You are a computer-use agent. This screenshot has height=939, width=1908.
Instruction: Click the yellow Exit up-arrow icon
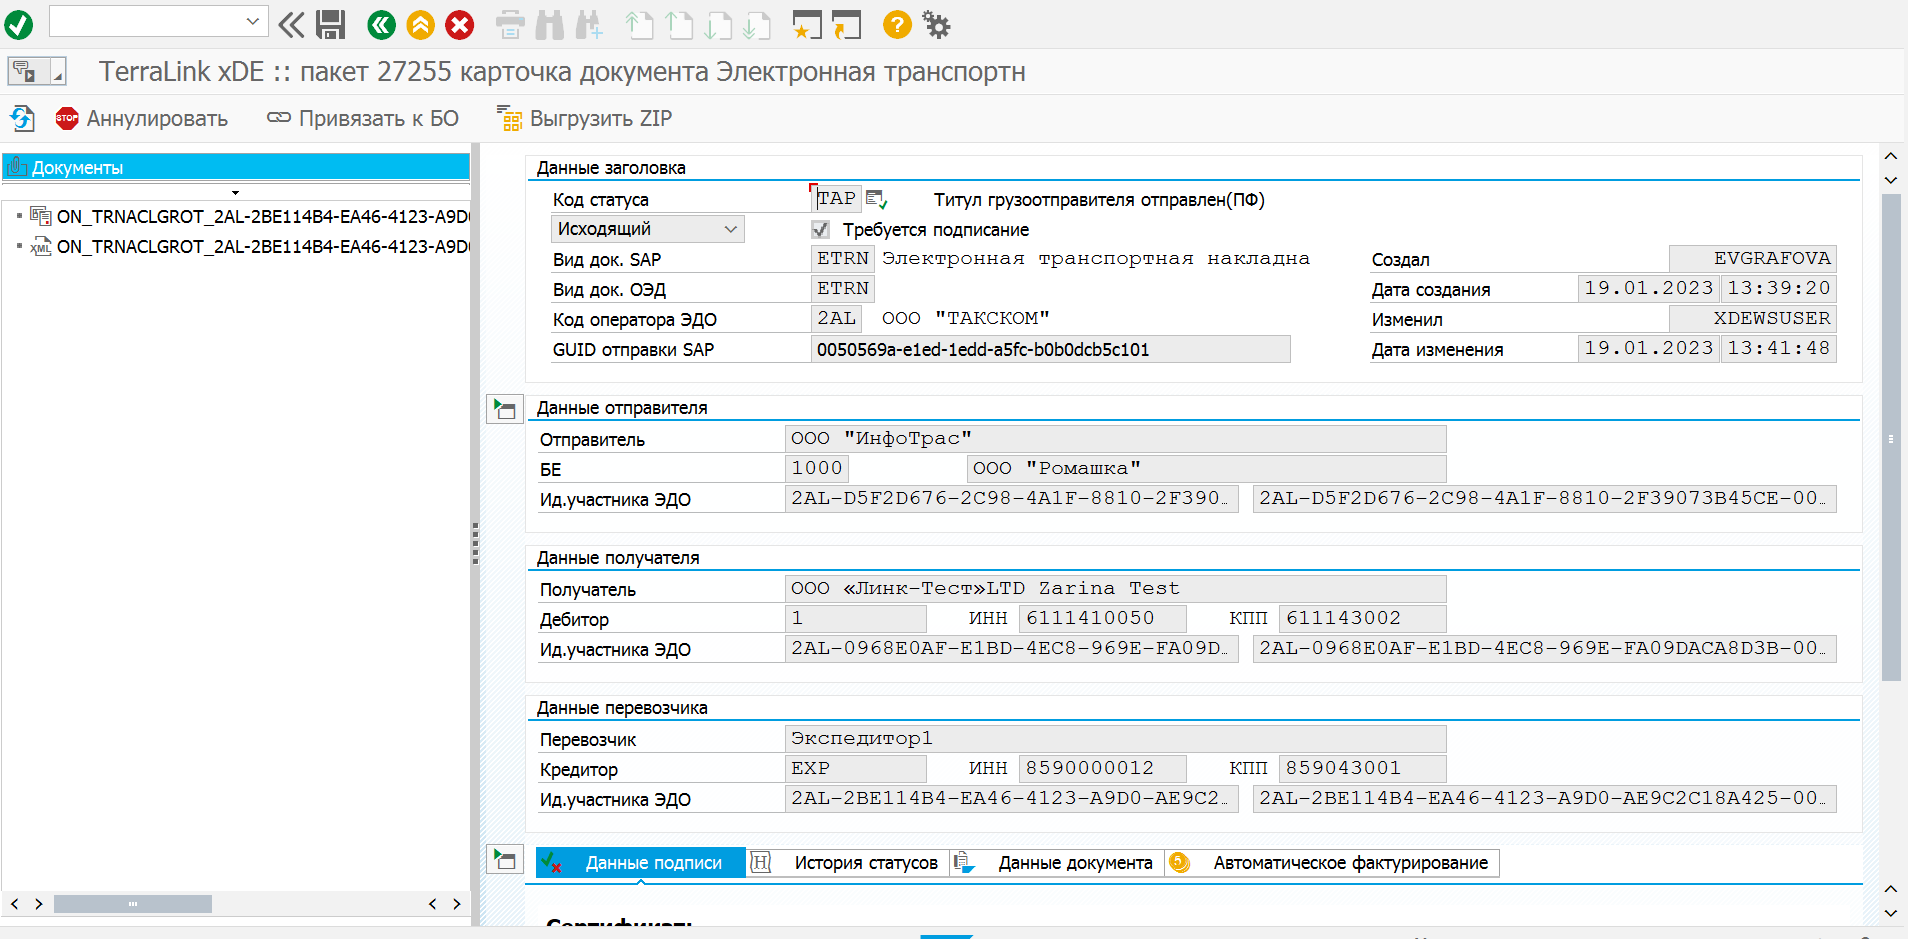click(420, 24)
